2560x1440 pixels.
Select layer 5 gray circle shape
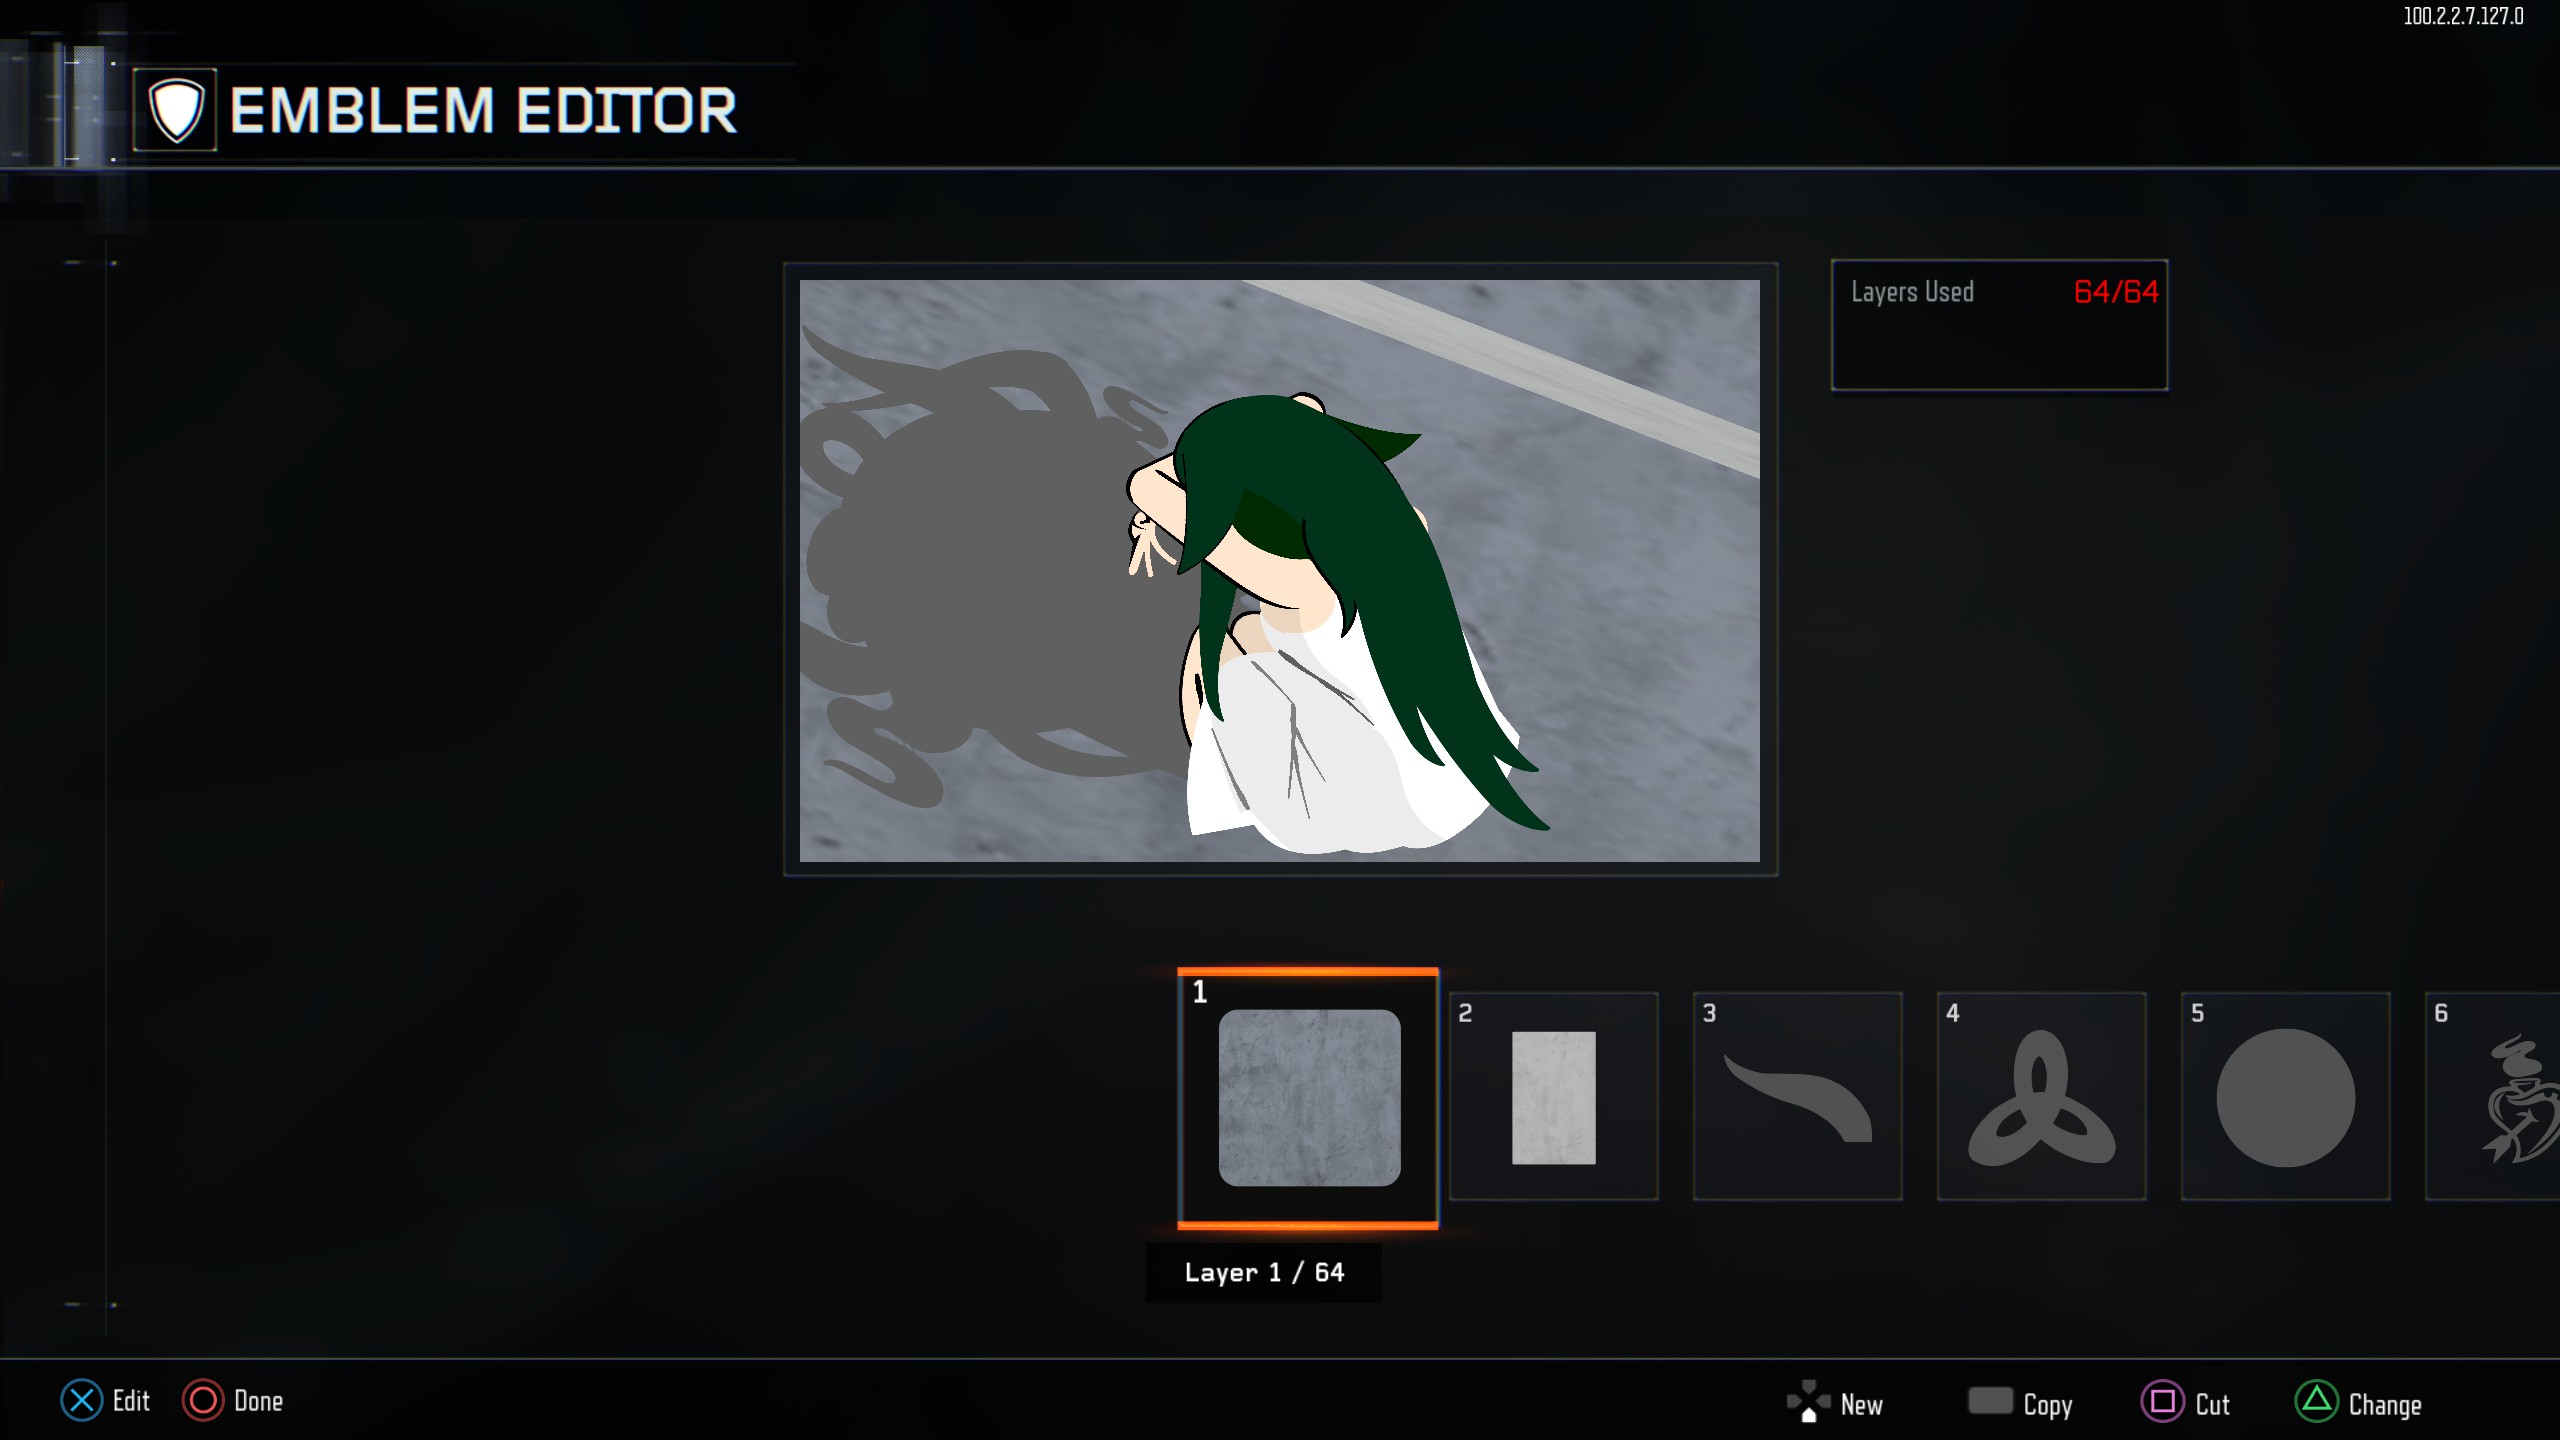[x=2285, y=1097]
